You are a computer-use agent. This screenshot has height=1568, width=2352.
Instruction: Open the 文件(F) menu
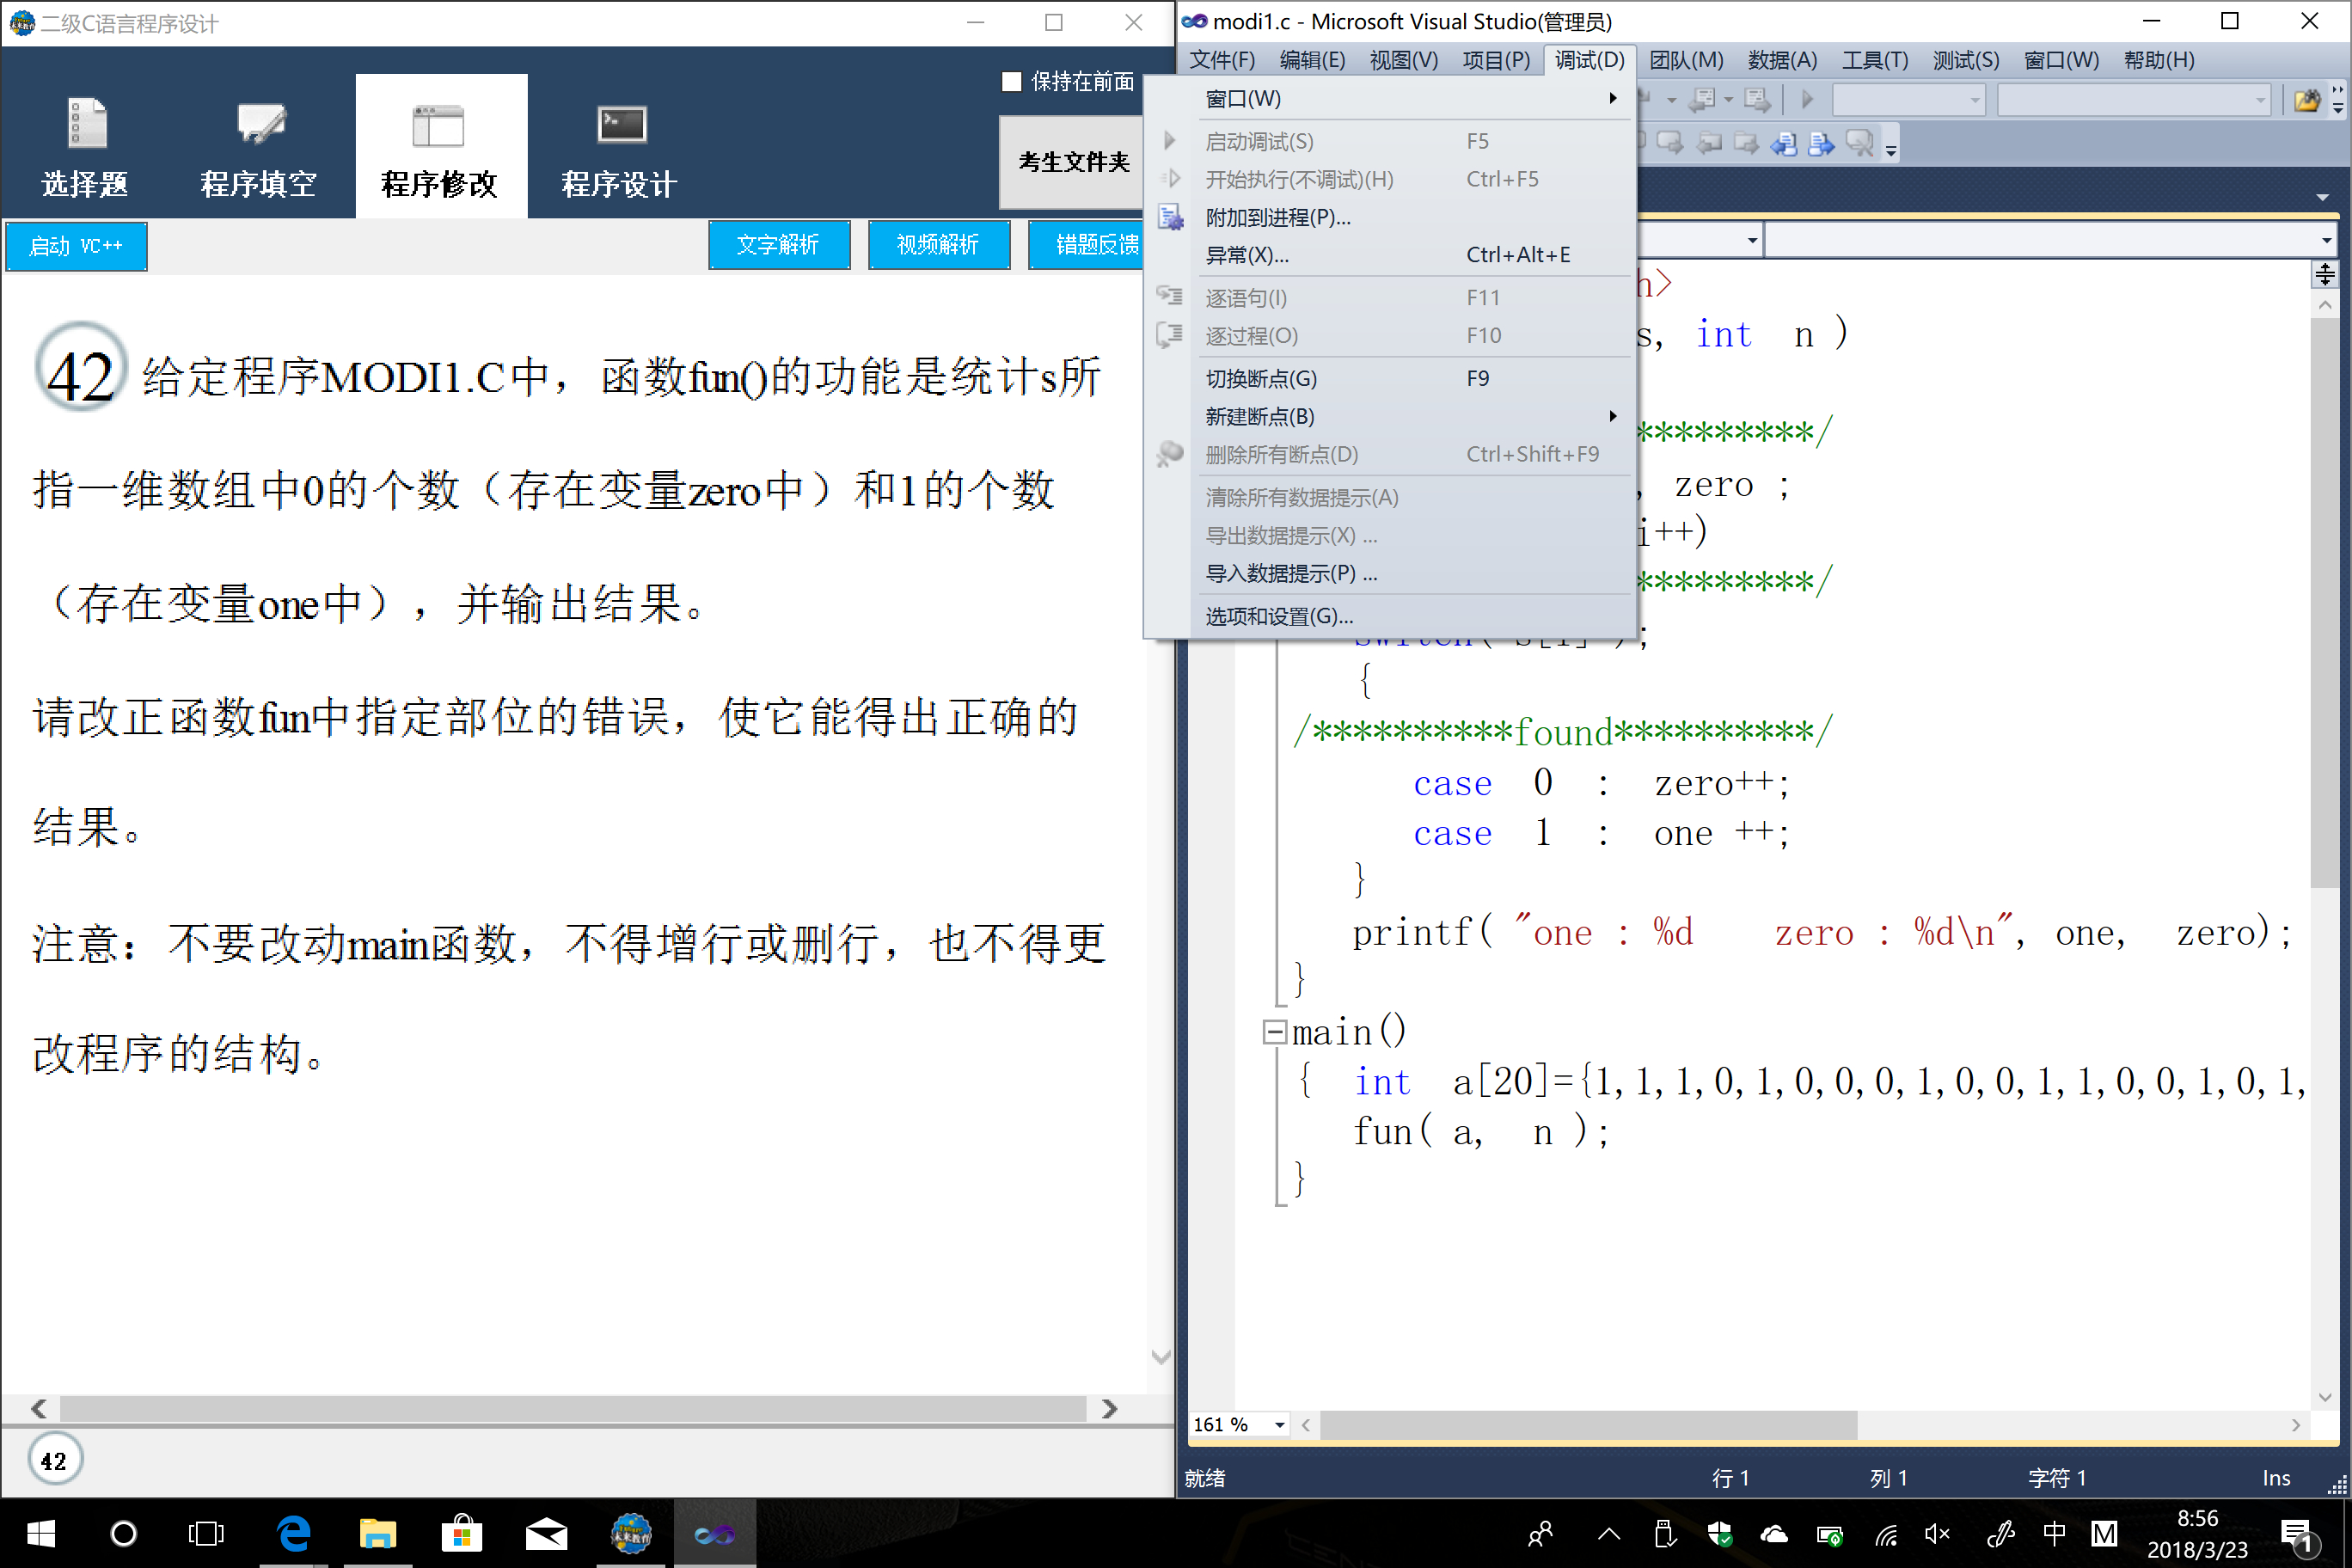point(1222,60)
